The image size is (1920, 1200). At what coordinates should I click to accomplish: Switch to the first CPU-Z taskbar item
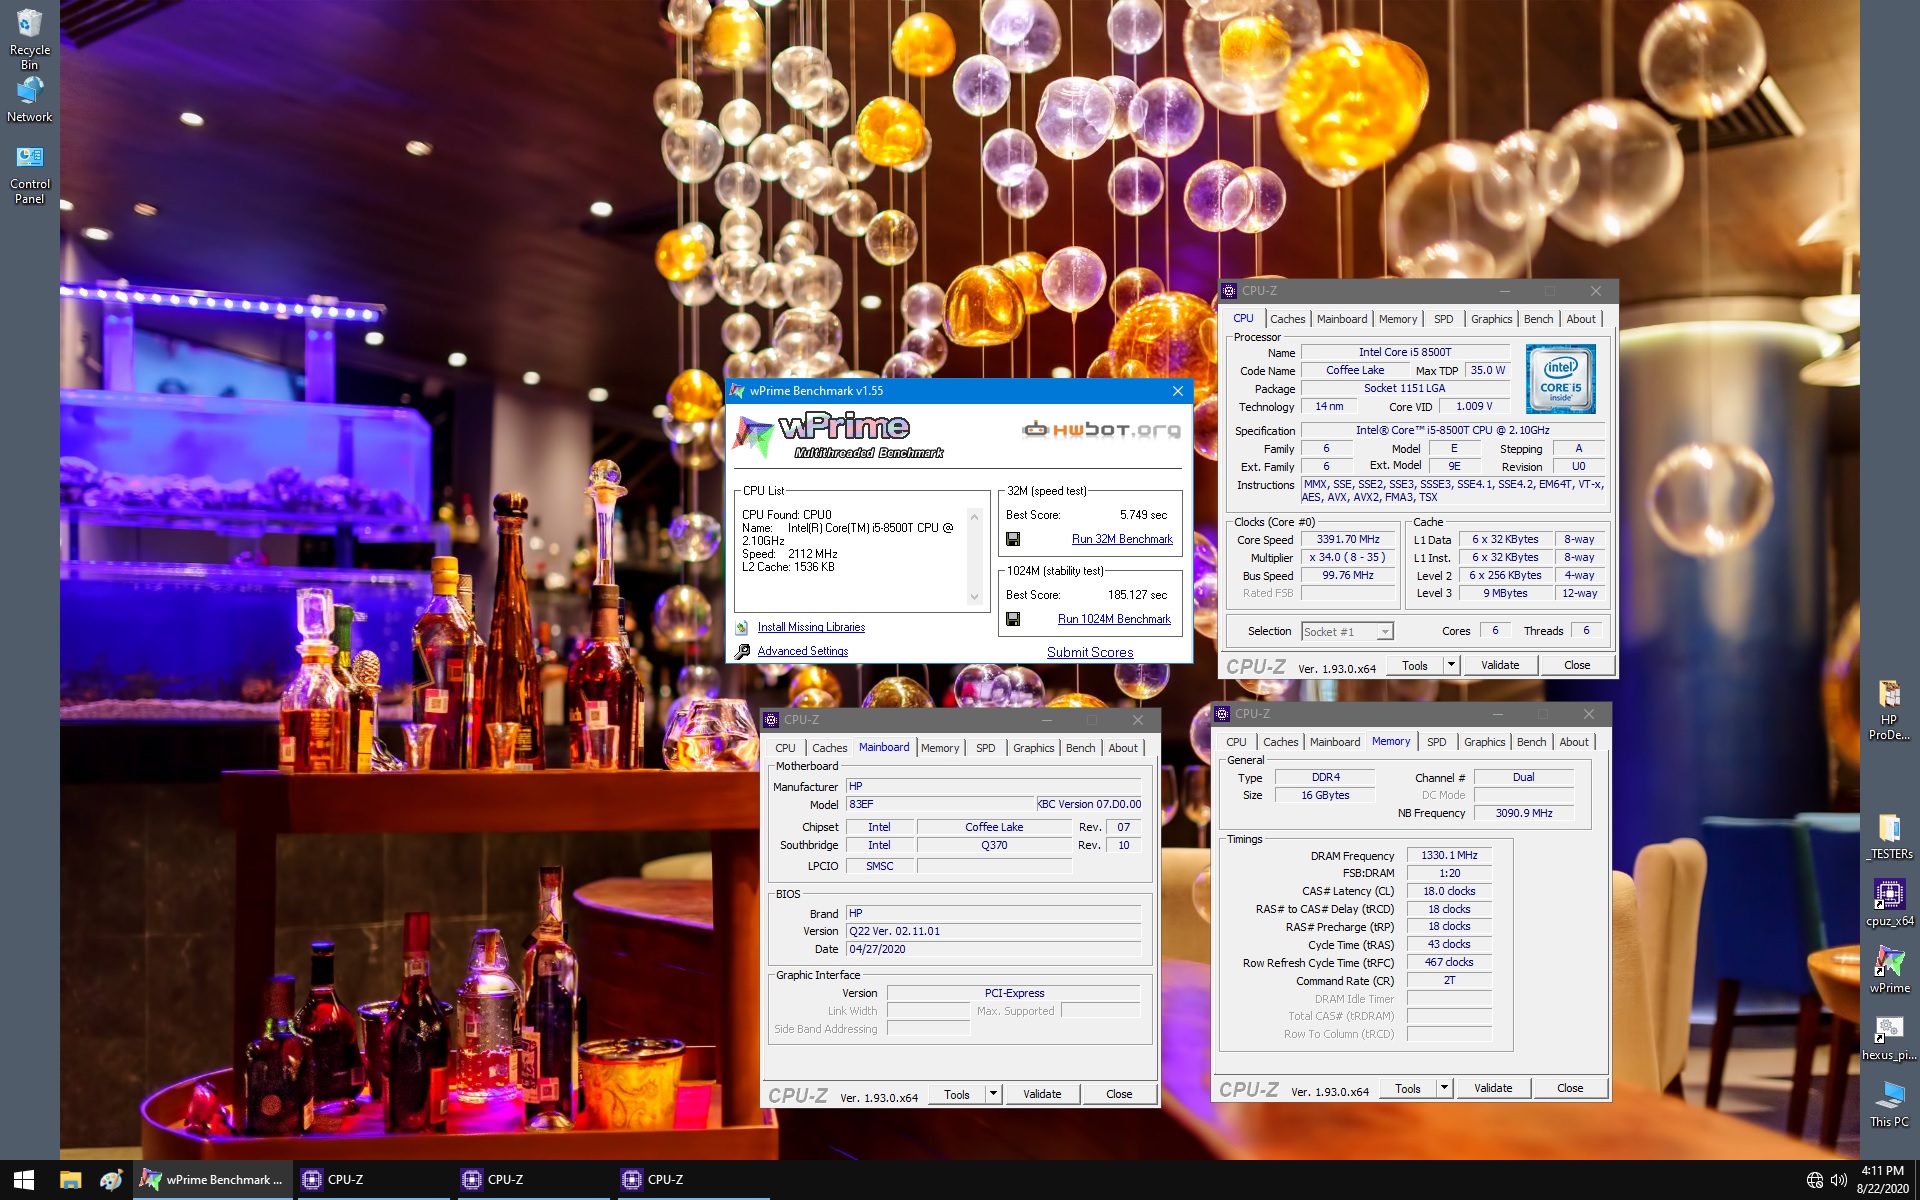tap(373, 1180)
